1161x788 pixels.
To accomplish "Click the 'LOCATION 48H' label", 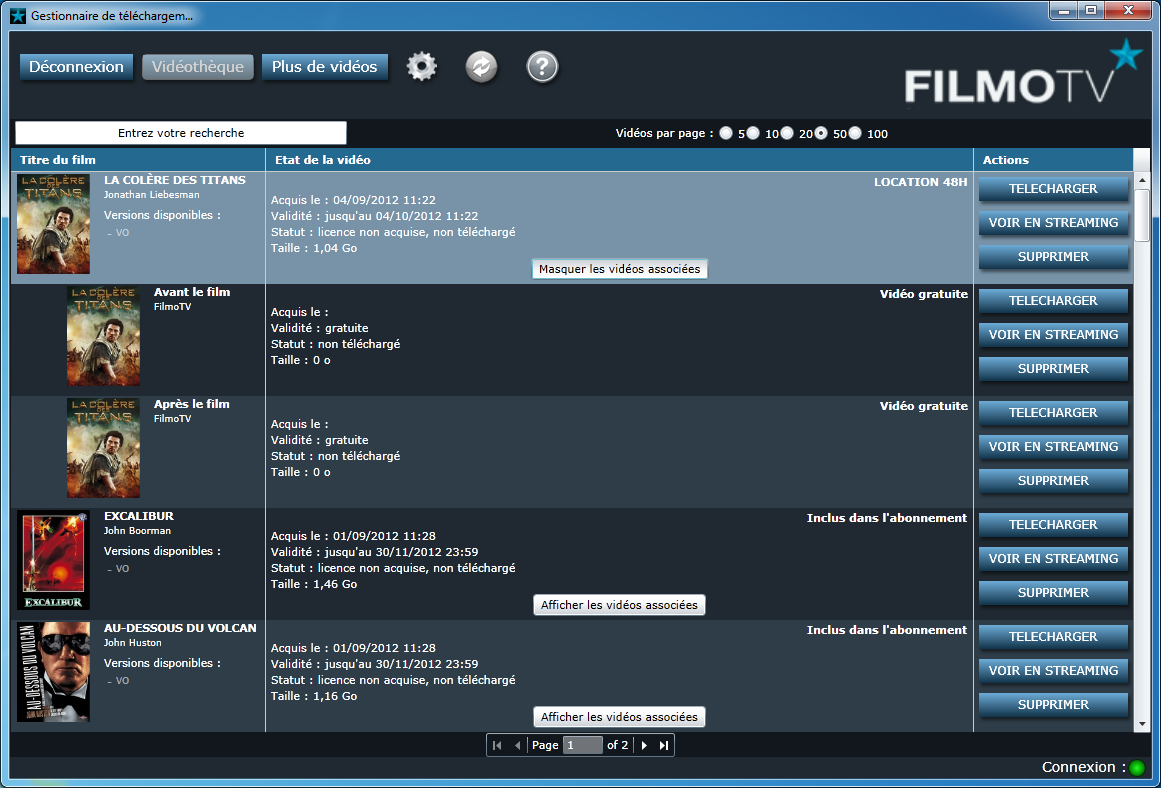I will [920, 182].
